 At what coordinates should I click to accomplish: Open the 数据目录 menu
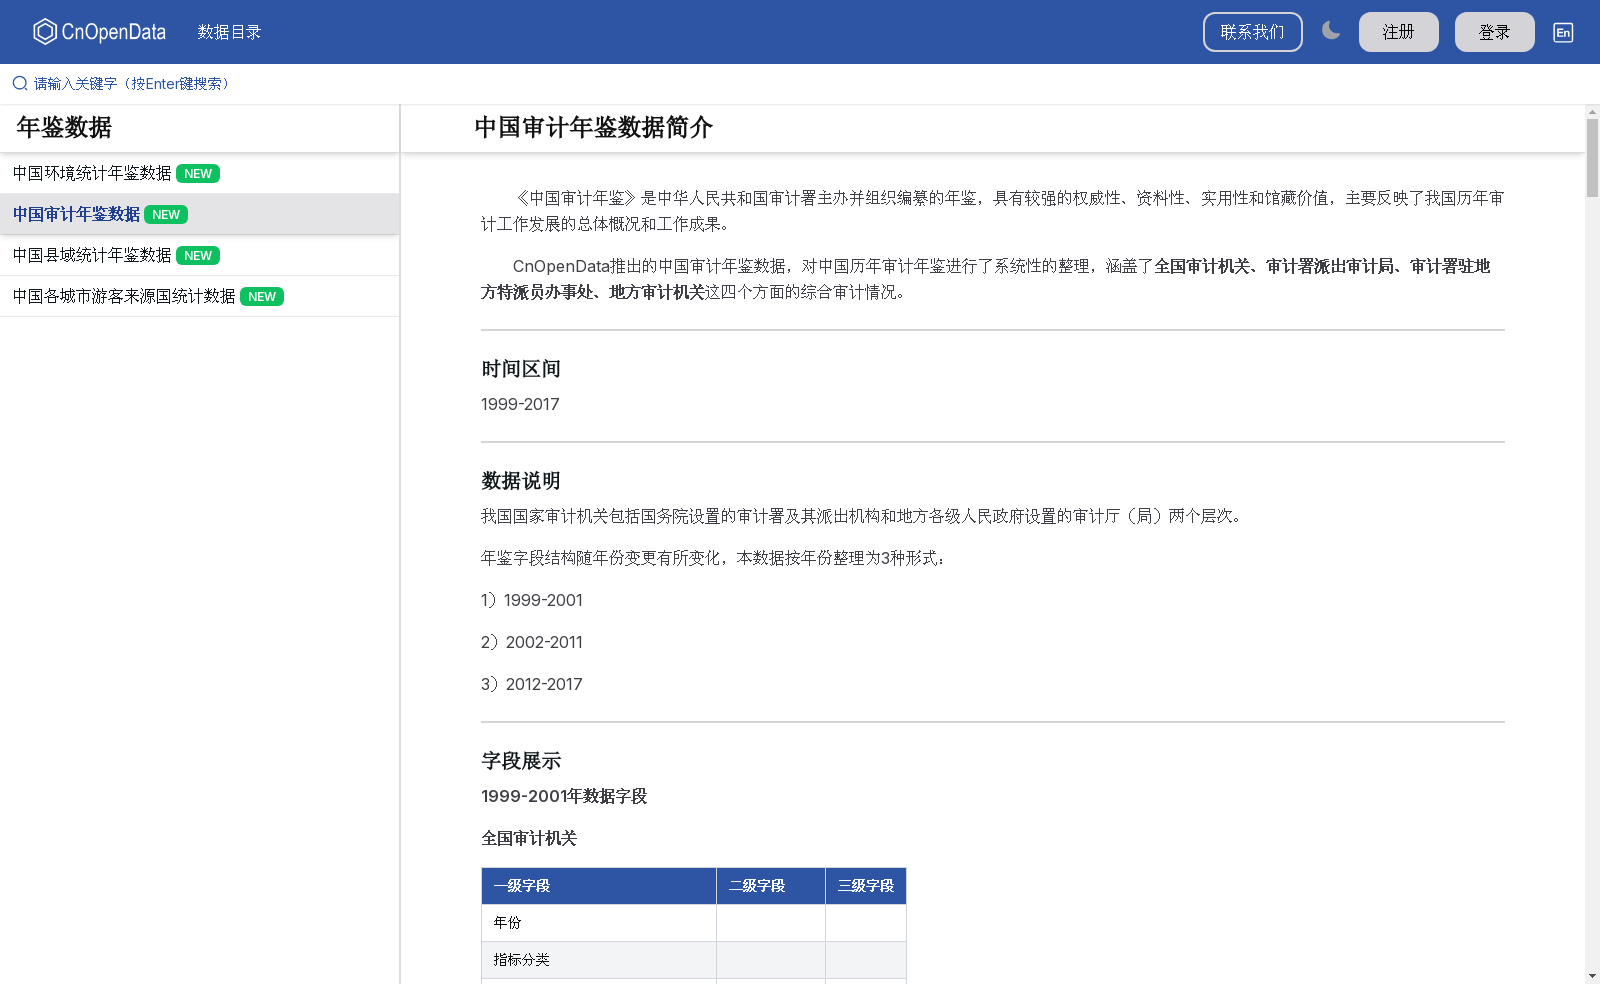229,32
